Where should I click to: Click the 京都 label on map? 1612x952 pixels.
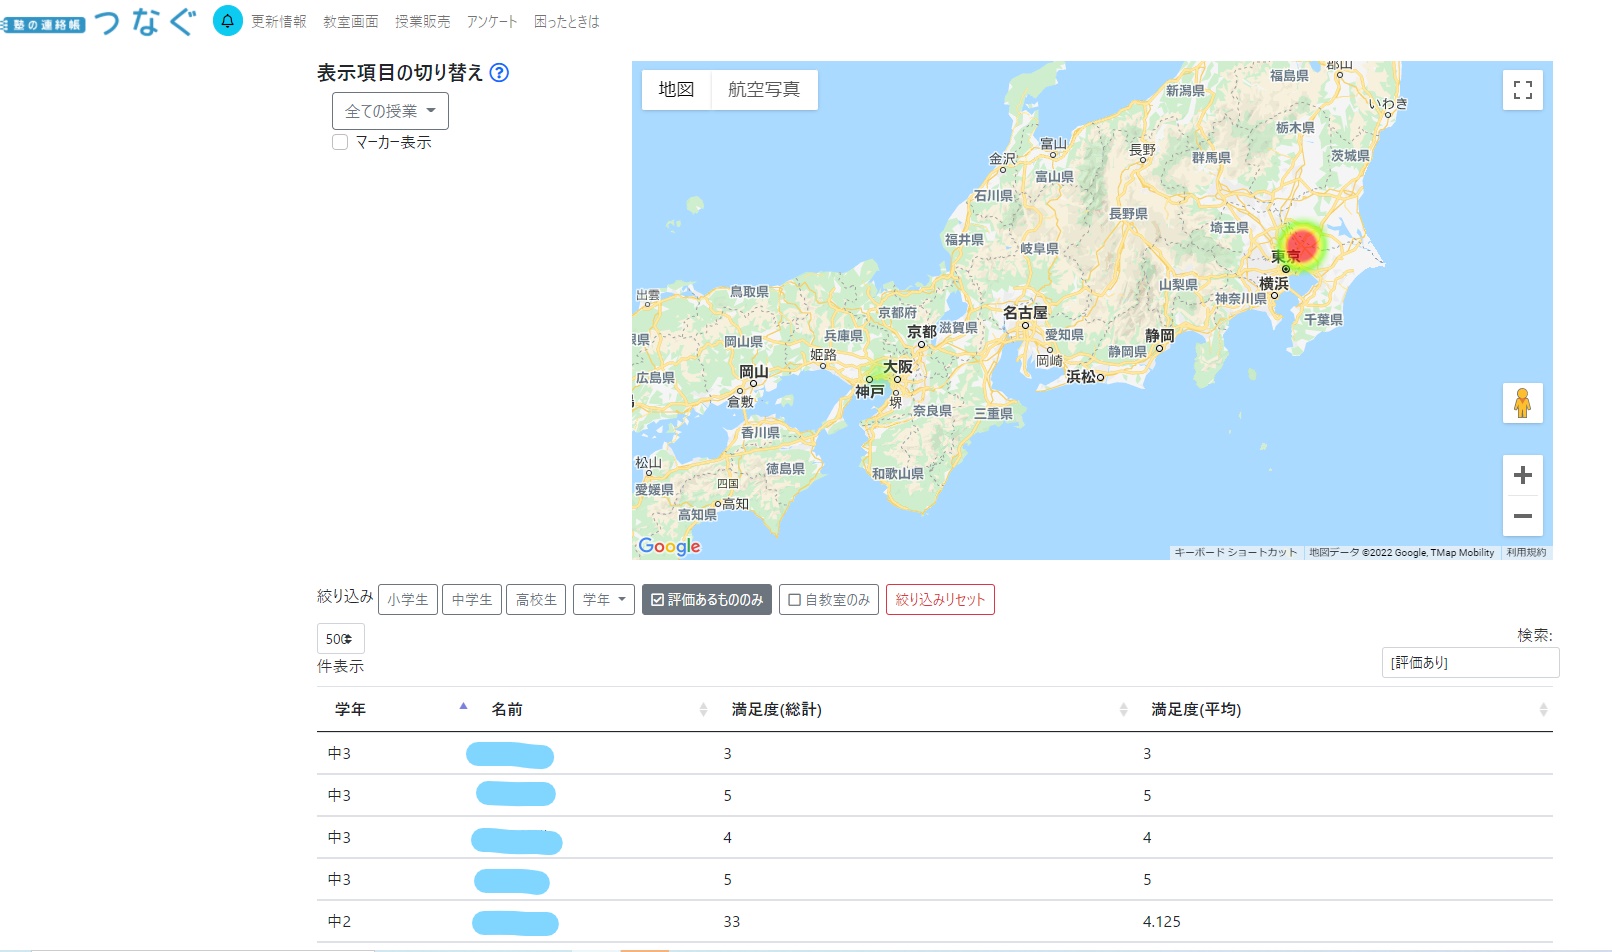click(x=922, y=331)
